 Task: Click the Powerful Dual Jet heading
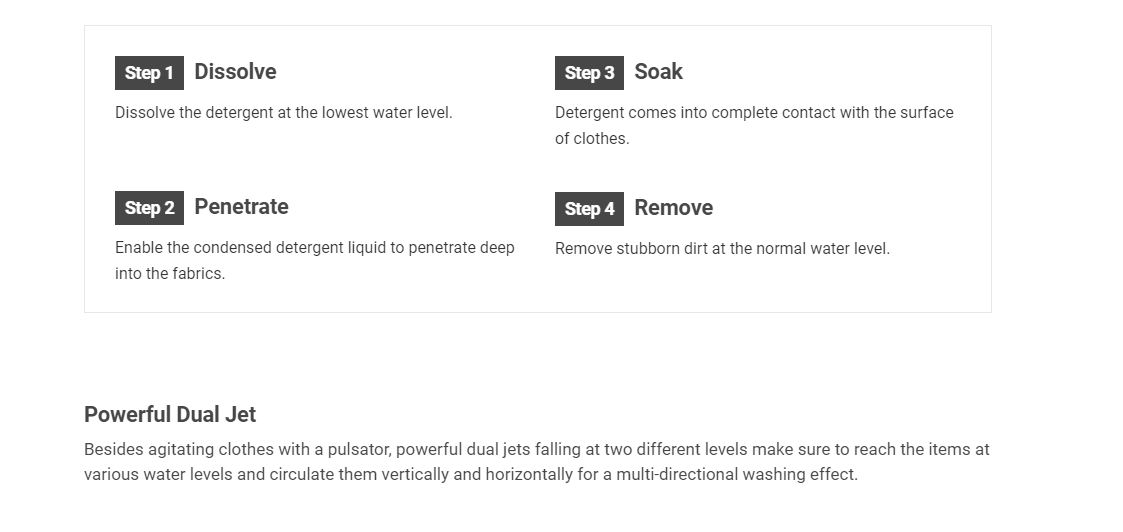click(x=170, y=415)
